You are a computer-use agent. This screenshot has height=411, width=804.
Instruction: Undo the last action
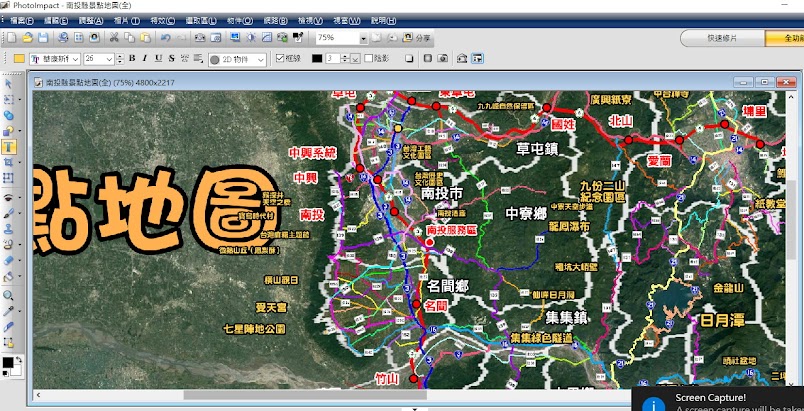pyautogui.click(x=165, y=37)
